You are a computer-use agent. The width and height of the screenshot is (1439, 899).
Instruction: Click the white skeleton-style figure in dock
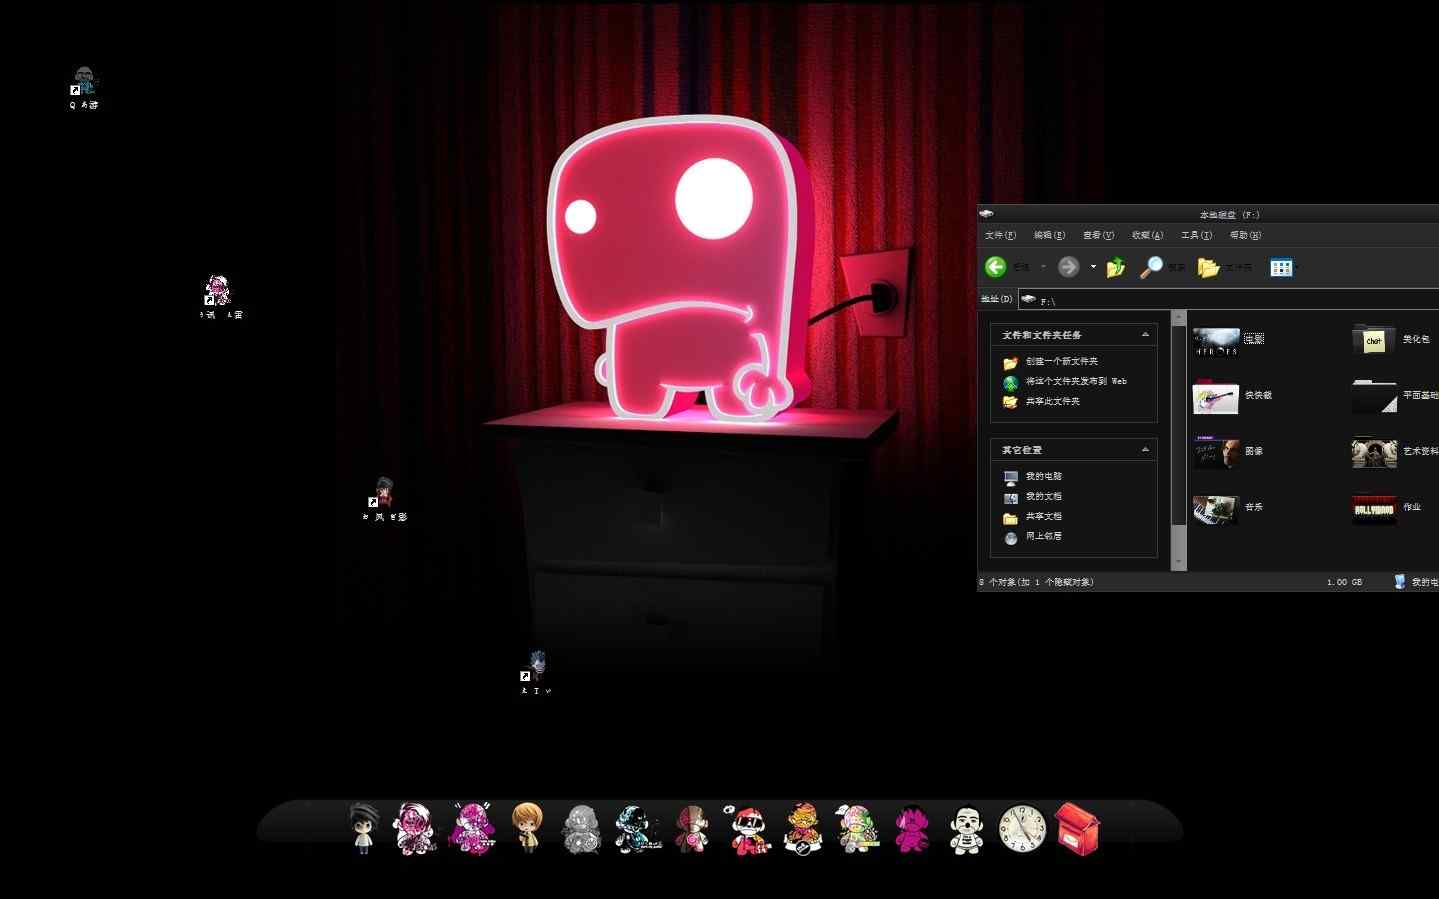966,830
